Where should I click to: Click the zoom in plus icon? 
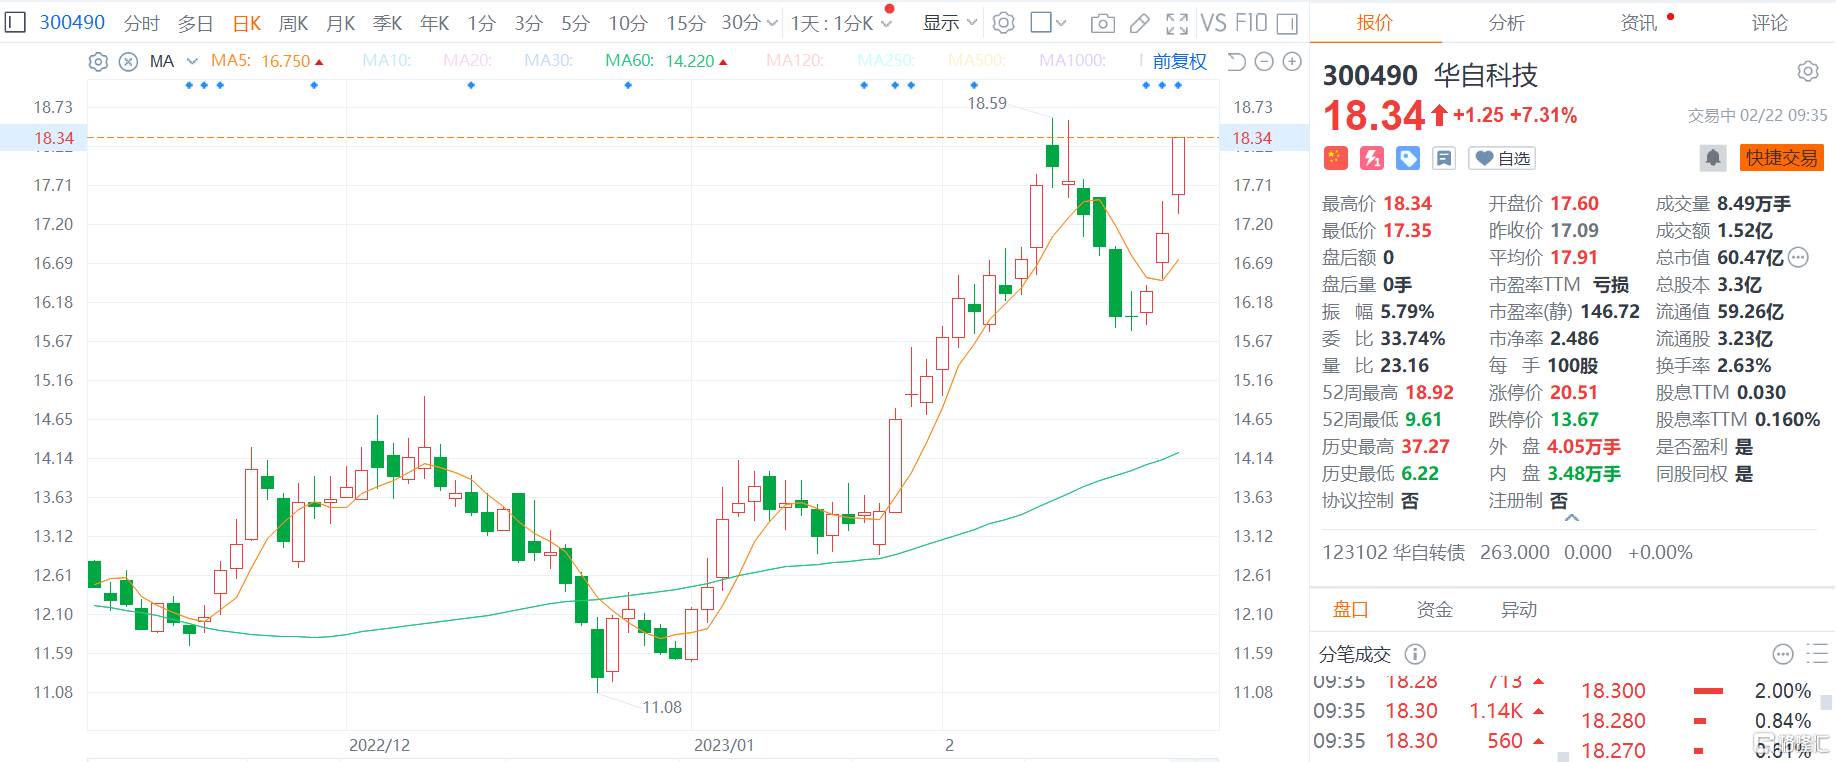[x=1292, y=62]
